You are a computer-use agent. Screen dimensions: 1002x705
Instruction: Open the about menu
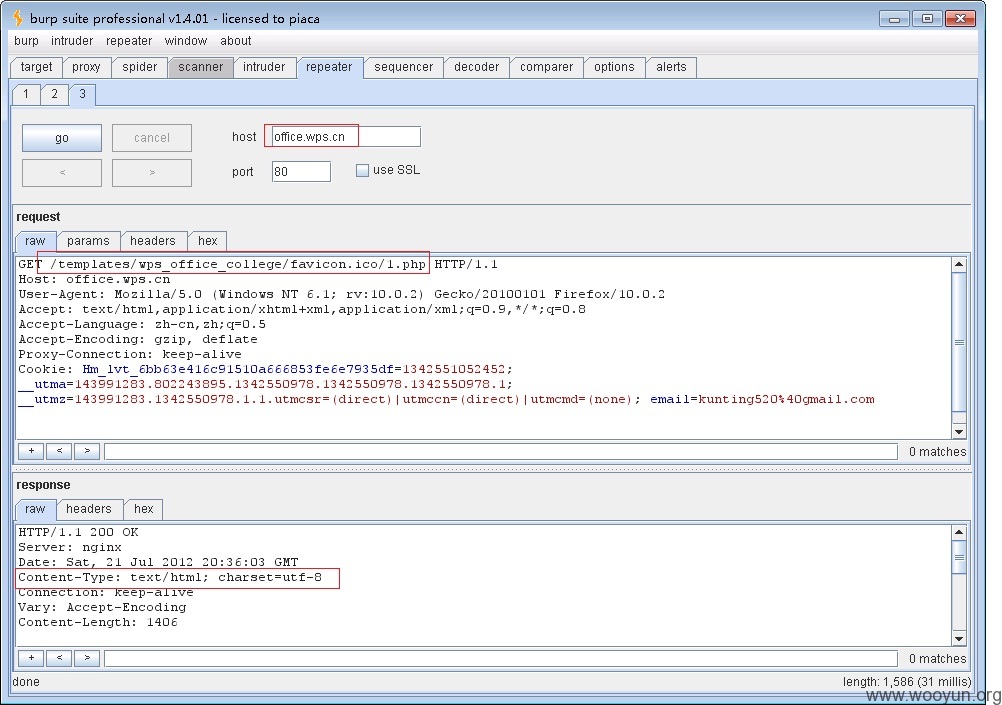[235, 41]
